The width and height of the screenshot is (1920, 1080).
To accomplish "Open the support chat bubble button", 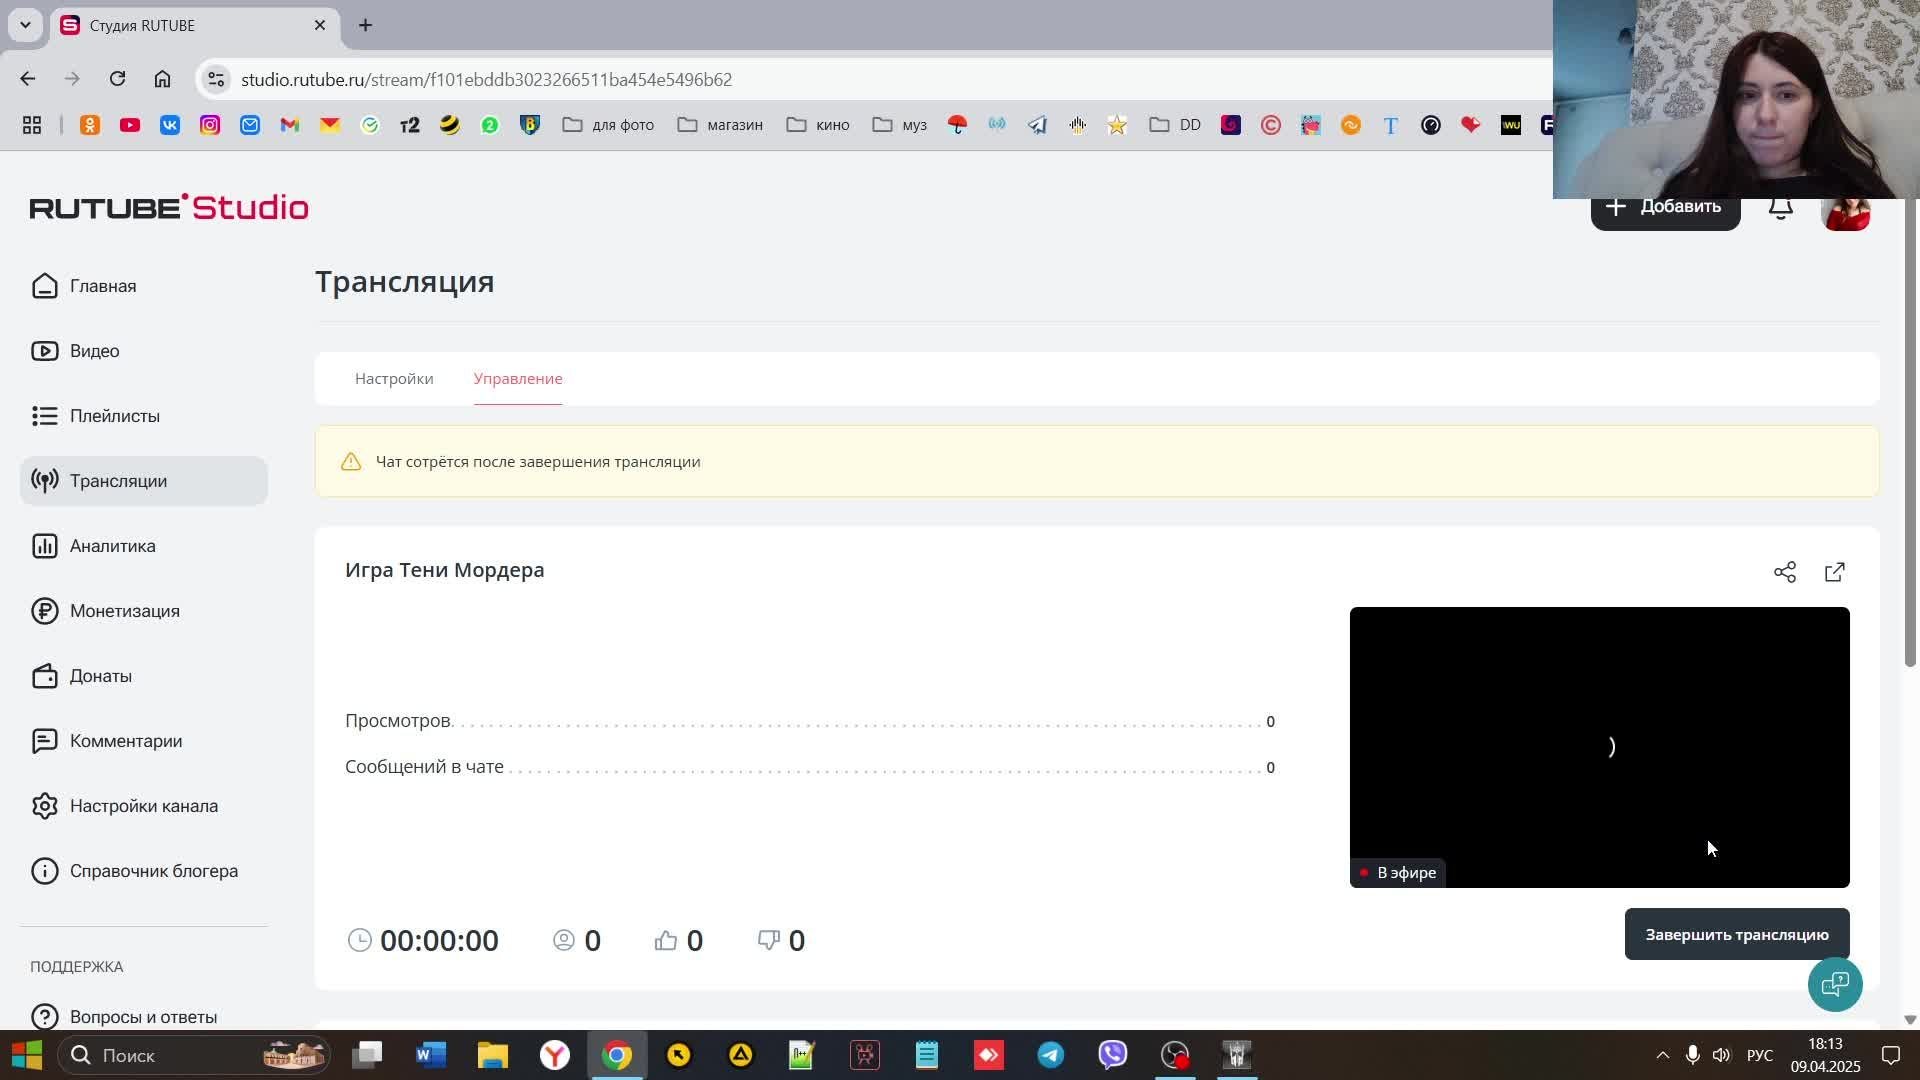I will tap(1835, 984).
